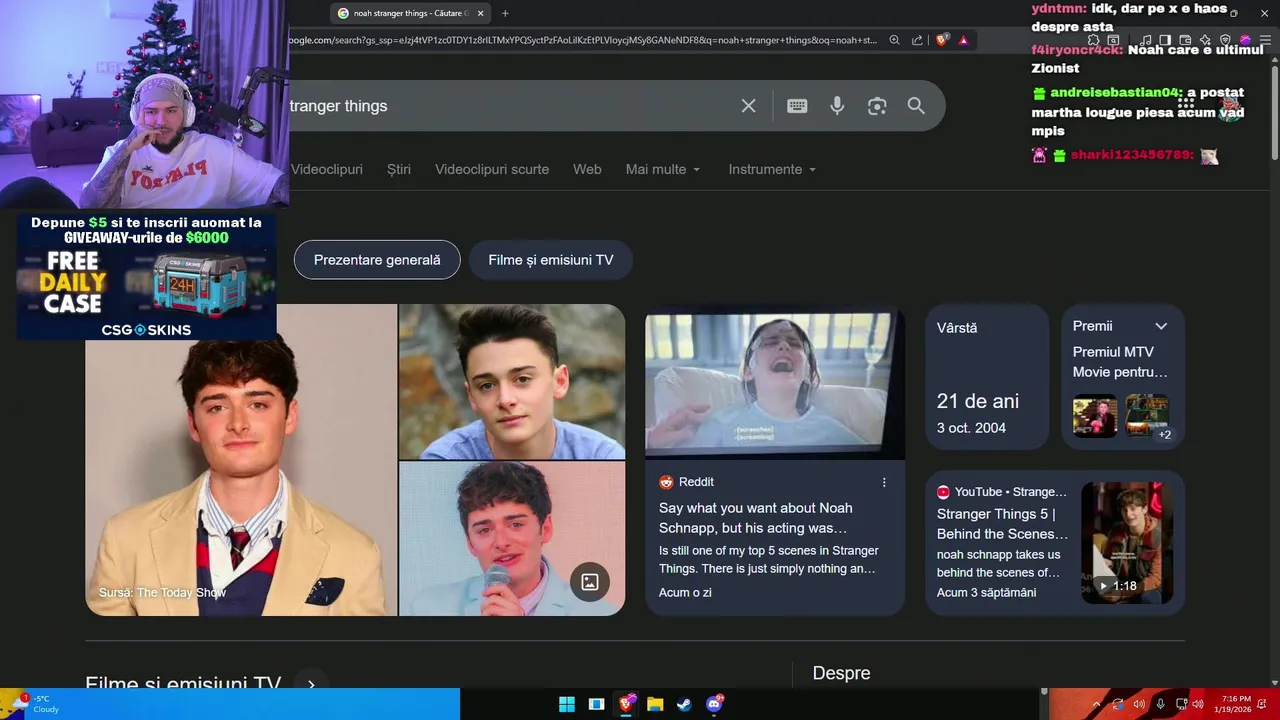Open the large Today Show portrait image

(x=241, y=460)
